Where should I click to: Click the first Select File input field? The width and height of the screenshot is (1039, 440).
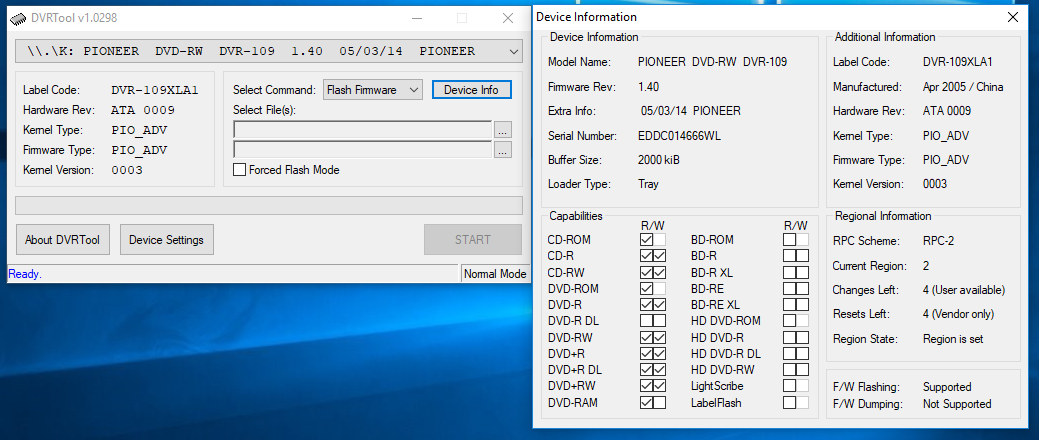click(x=362, y=130)
